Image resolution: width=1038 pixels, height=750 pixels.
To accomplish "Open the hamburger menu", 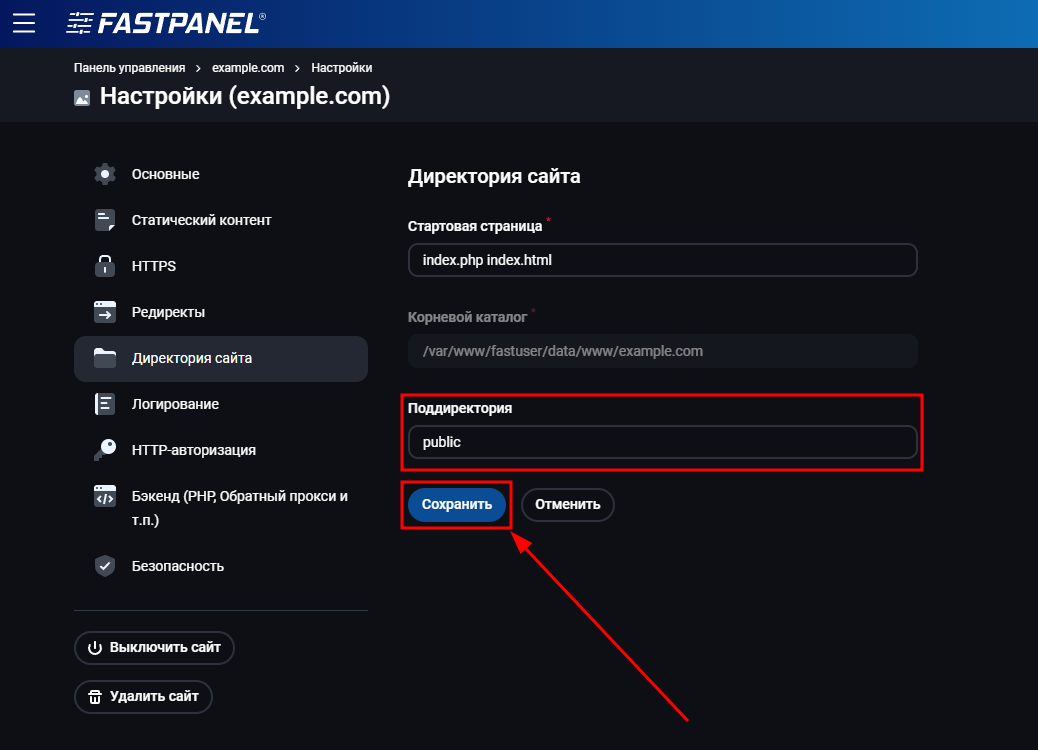I will (23, 22).
